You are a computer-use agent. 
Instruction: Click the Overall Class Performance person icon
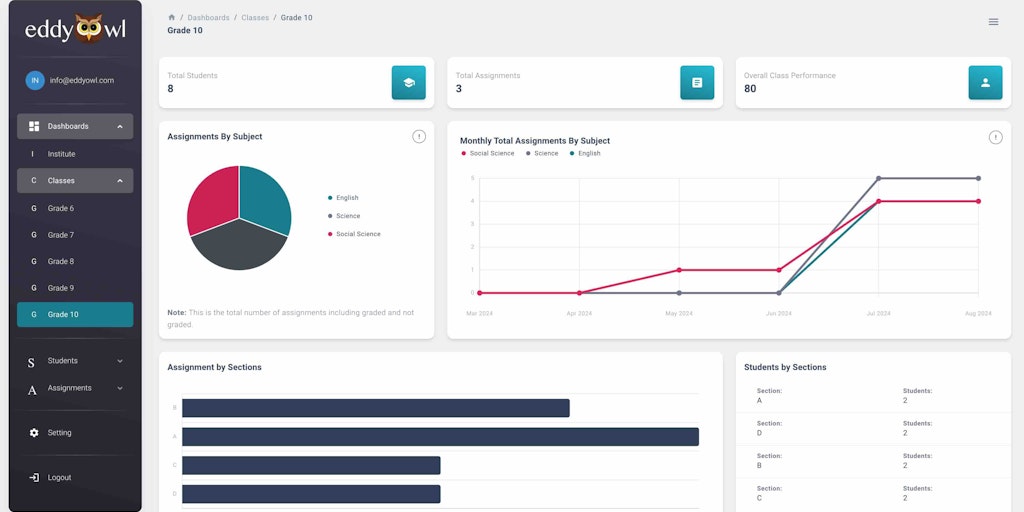tap(985, 83)
